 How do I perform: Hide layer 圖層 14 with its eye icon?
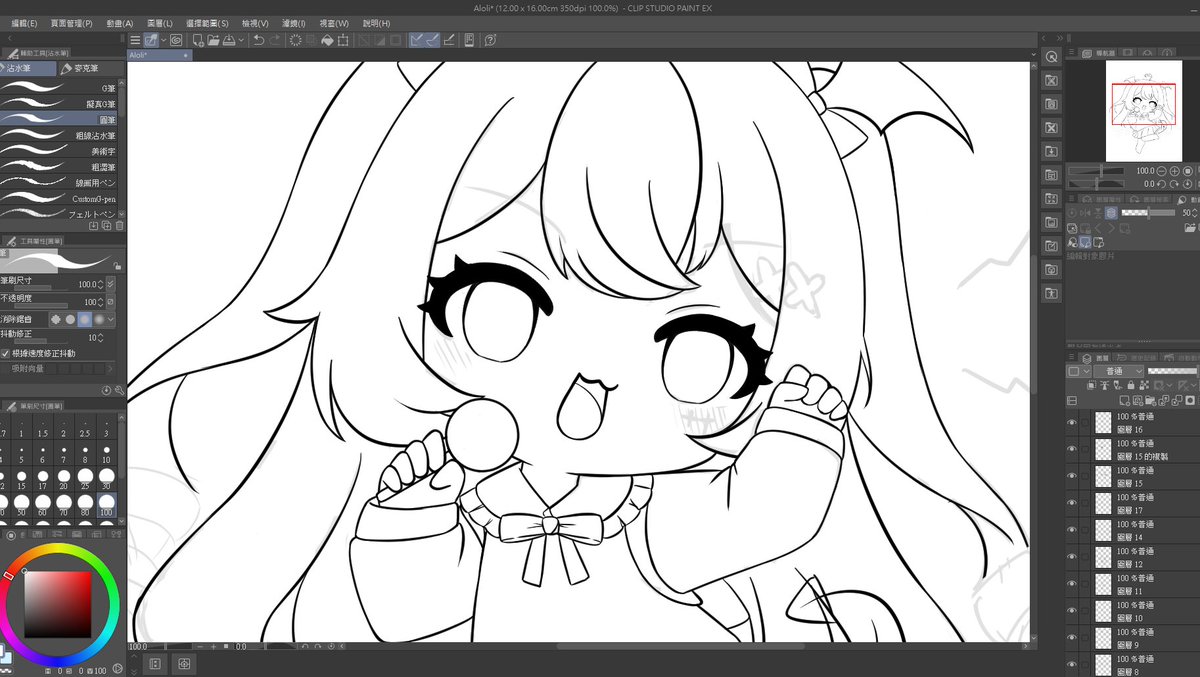click(1072, 530)
